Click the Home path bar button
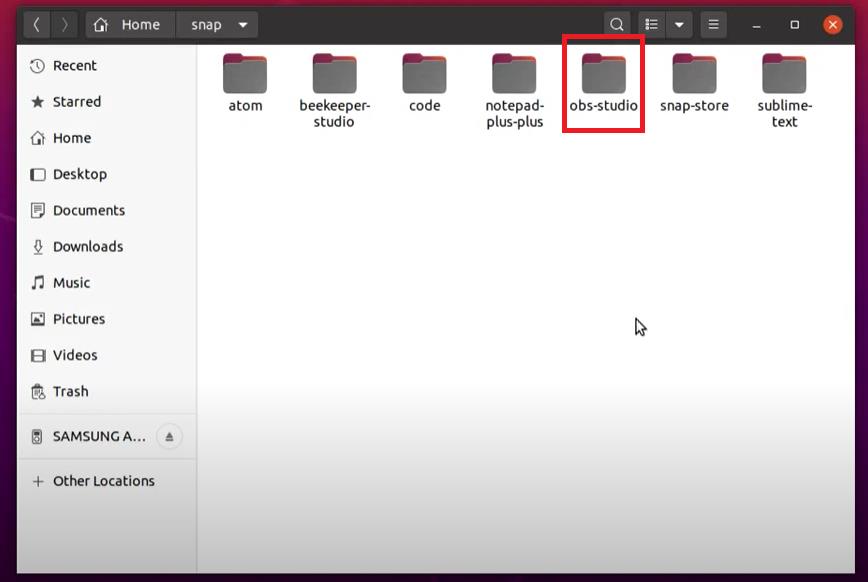868x582 pixels. 130,25
